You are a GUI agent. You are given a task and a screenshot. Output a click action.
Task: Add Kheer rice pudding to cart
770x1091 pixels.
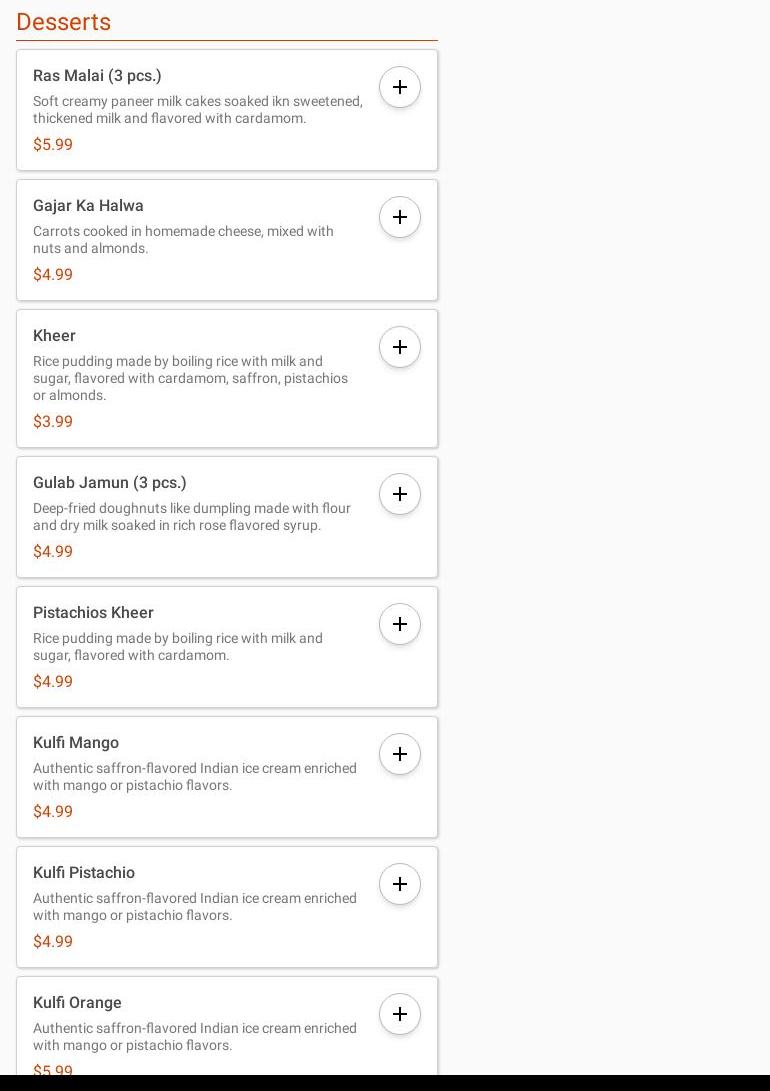pos(400,347)
